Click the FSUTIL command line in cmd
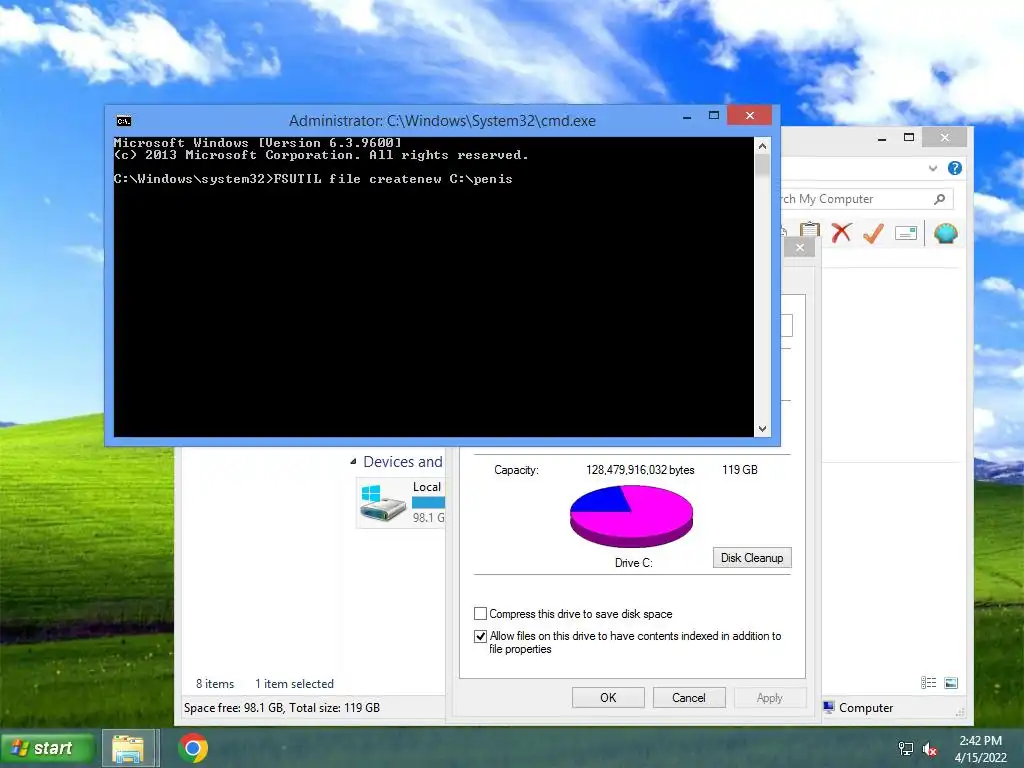 click(x=313, y=179)
